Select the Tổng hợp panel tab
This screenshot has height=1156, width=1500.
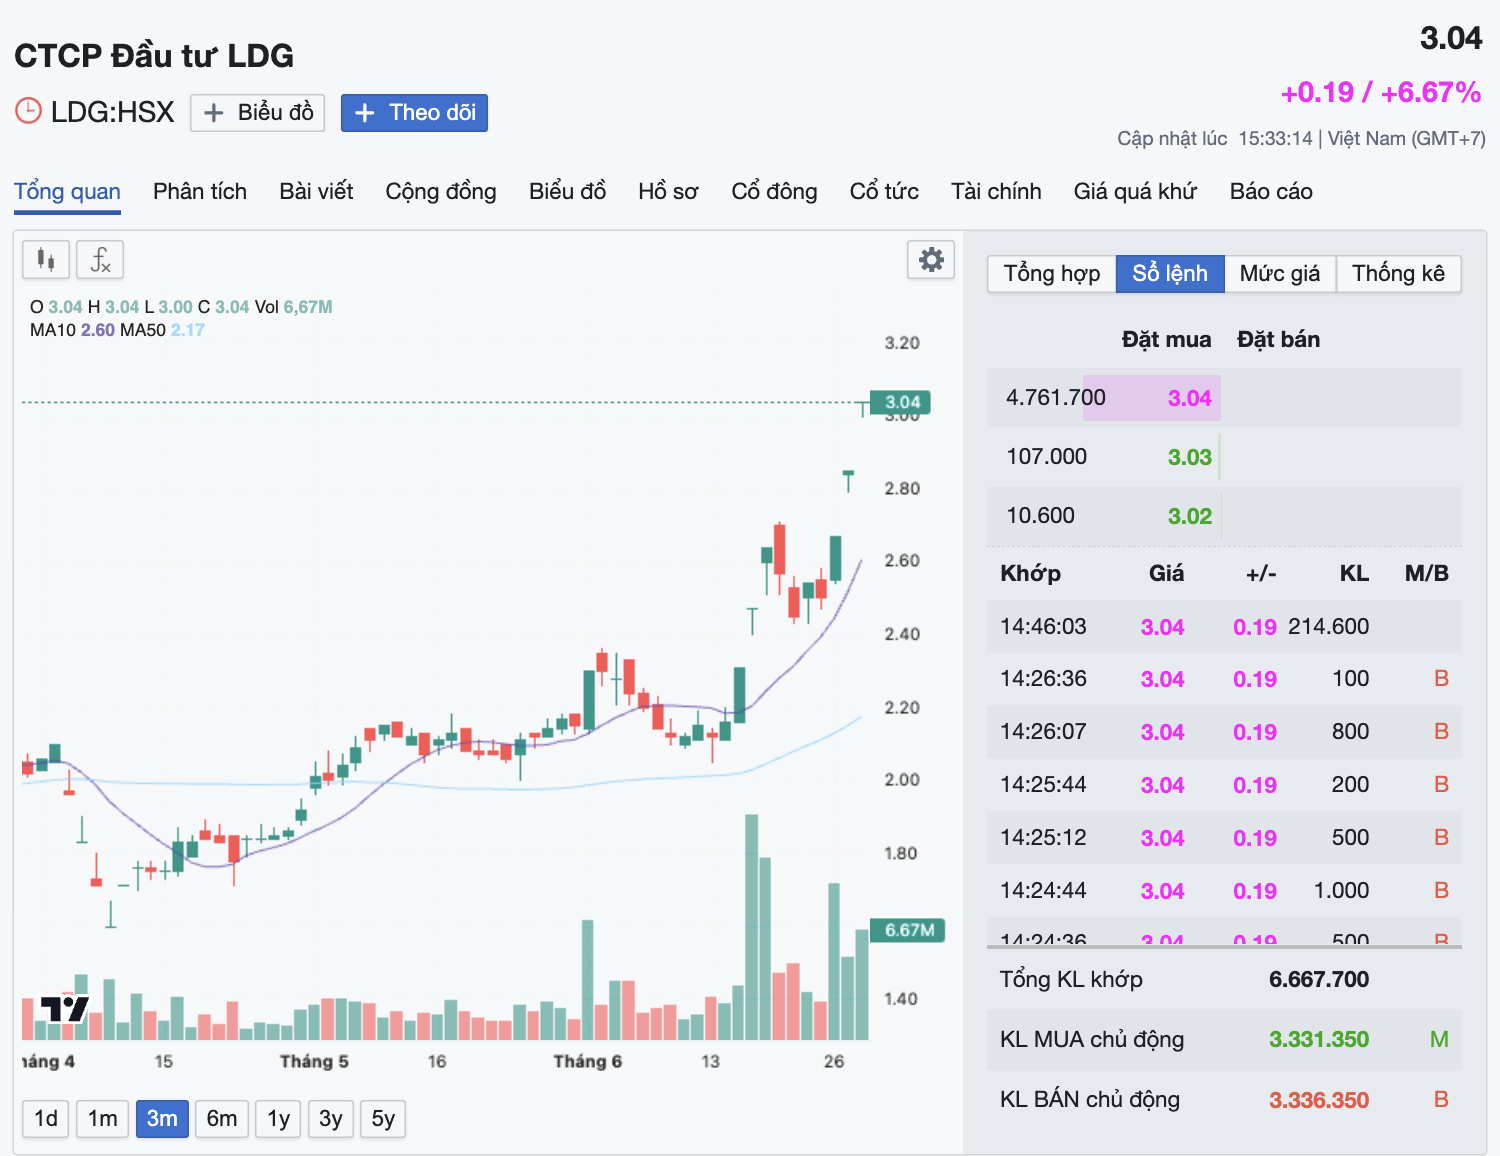click(x=1052, y=273)
